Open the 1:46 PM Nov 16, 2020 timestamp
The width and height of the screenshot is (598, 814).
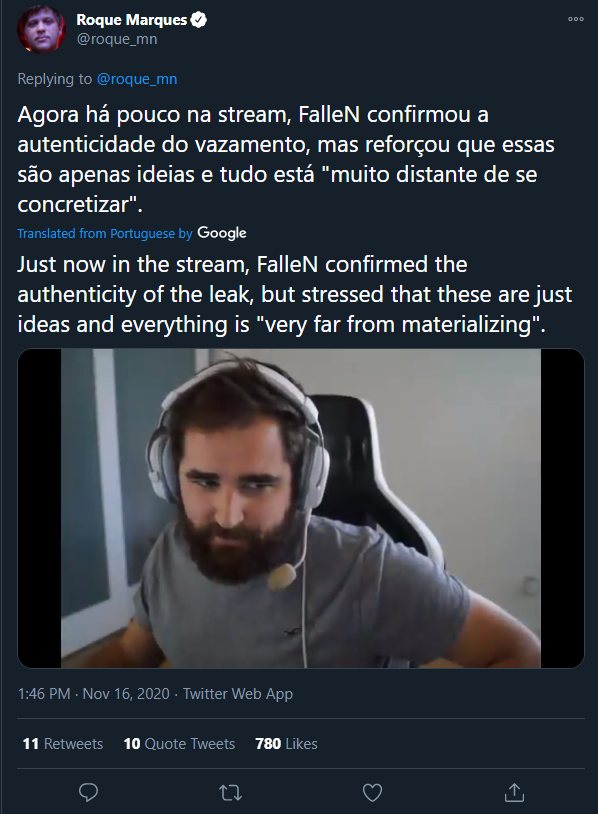coord(93,694)
